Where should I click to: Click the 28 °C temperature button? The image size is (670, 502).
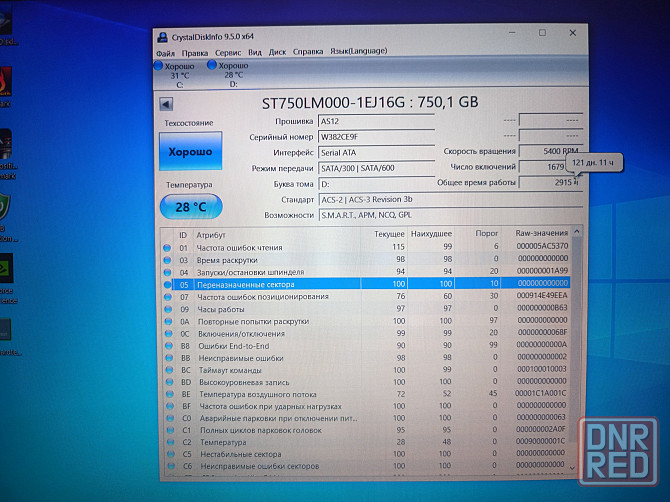coord(191,207)
